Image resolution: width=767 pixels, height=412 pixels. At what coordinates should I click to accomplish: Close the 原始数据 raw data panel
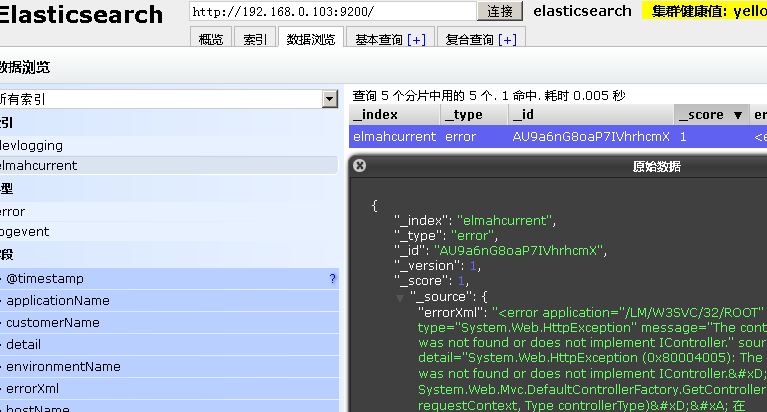[x=360, y=165]
